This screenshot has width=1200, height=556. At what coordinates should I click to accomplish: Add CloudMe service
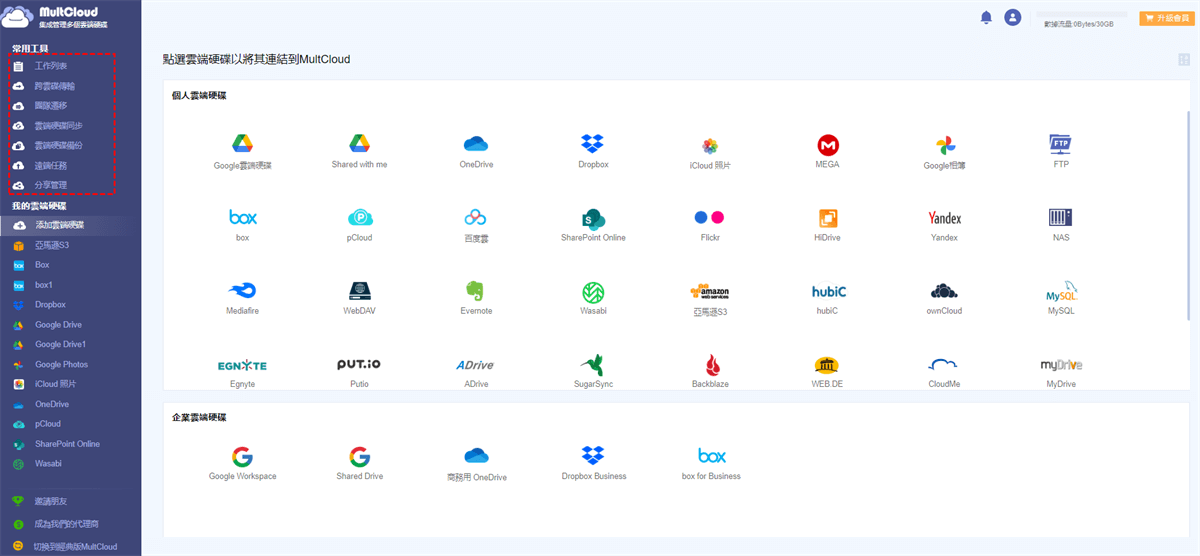pos(944,372)
